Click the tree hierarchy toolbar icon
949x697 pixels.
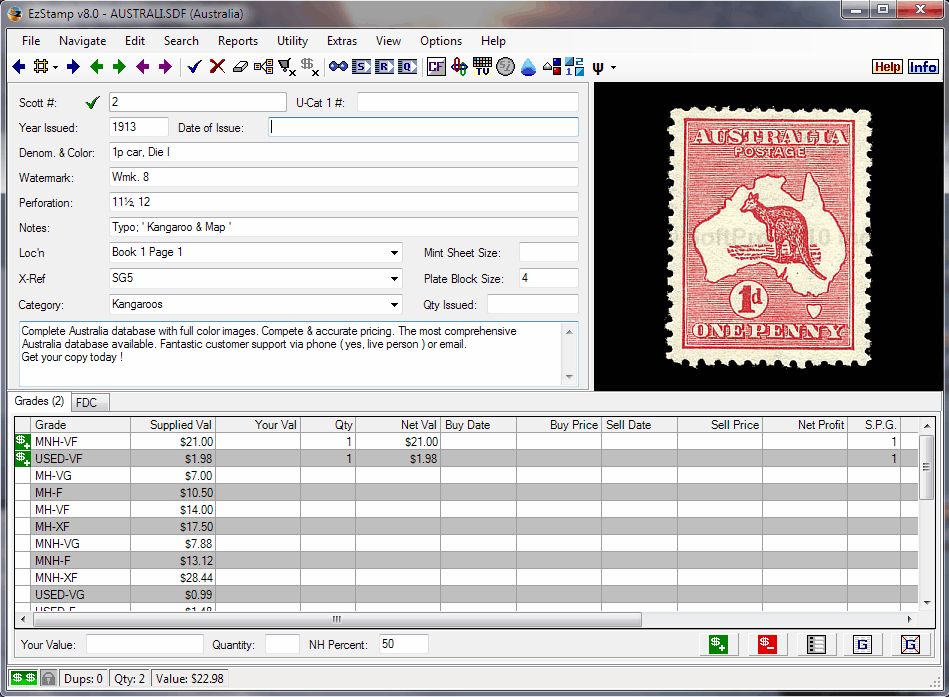click(263, 67)
